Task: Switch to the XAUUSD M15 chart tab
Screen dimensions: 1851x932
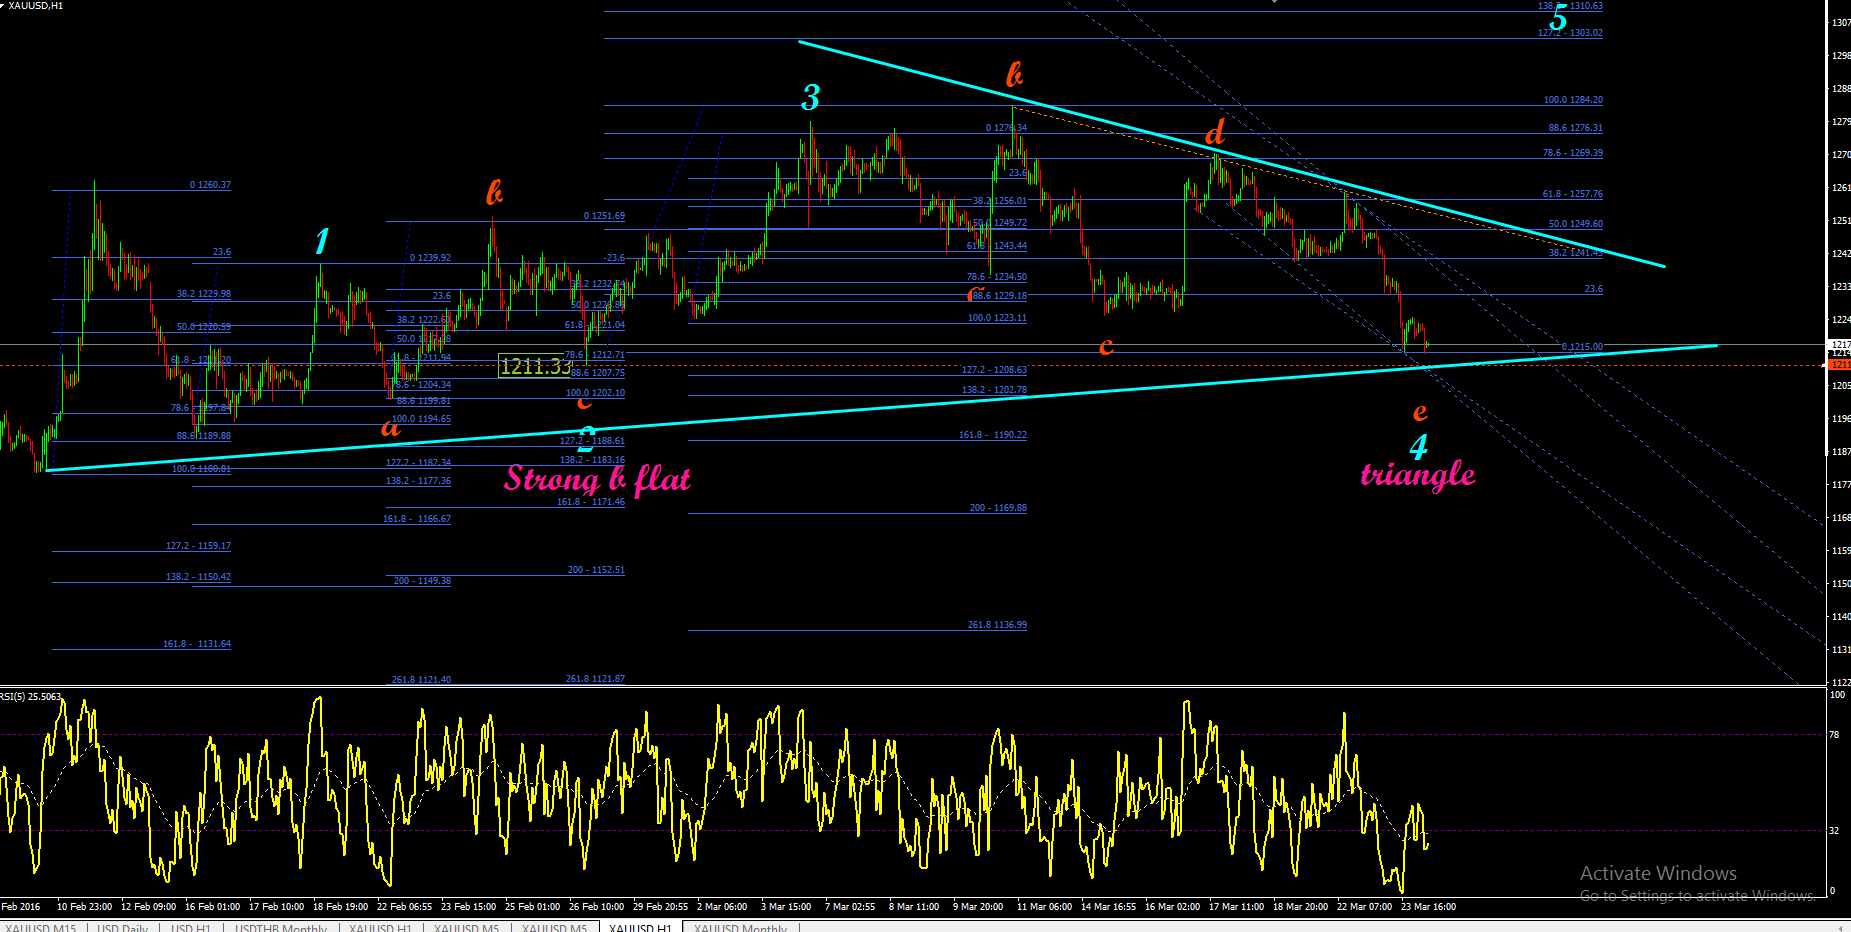Action: [x=40, y=928]
